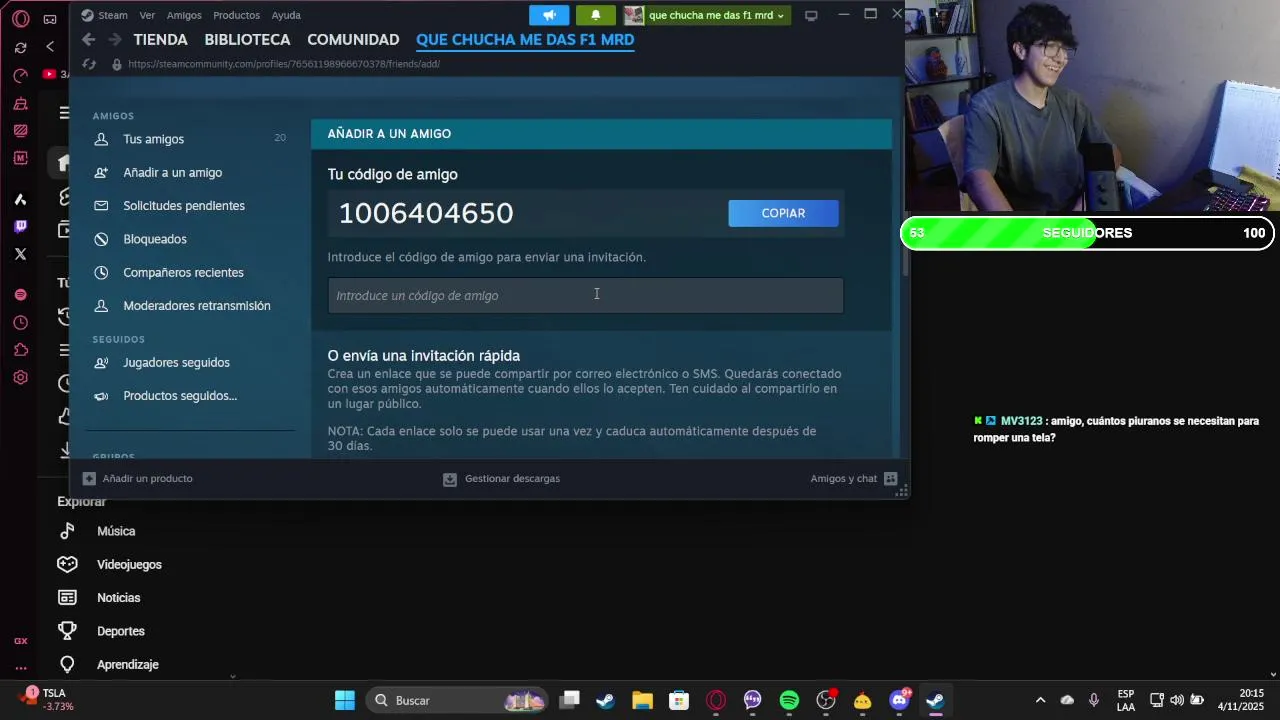1280x720 pixels.
Task: Open the green notifications bell
Action: (x=596, y=15)
